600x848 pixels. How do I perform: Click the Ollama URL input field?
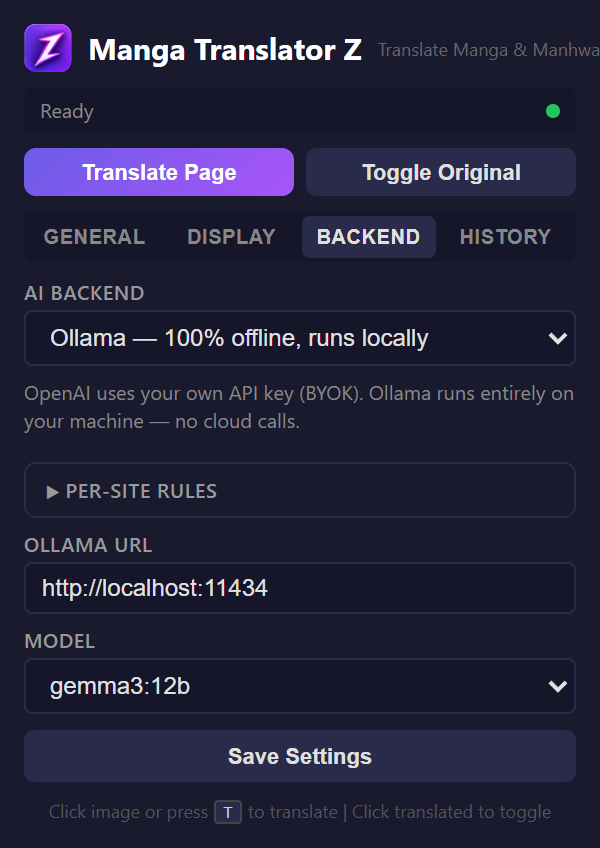(300, 588)
